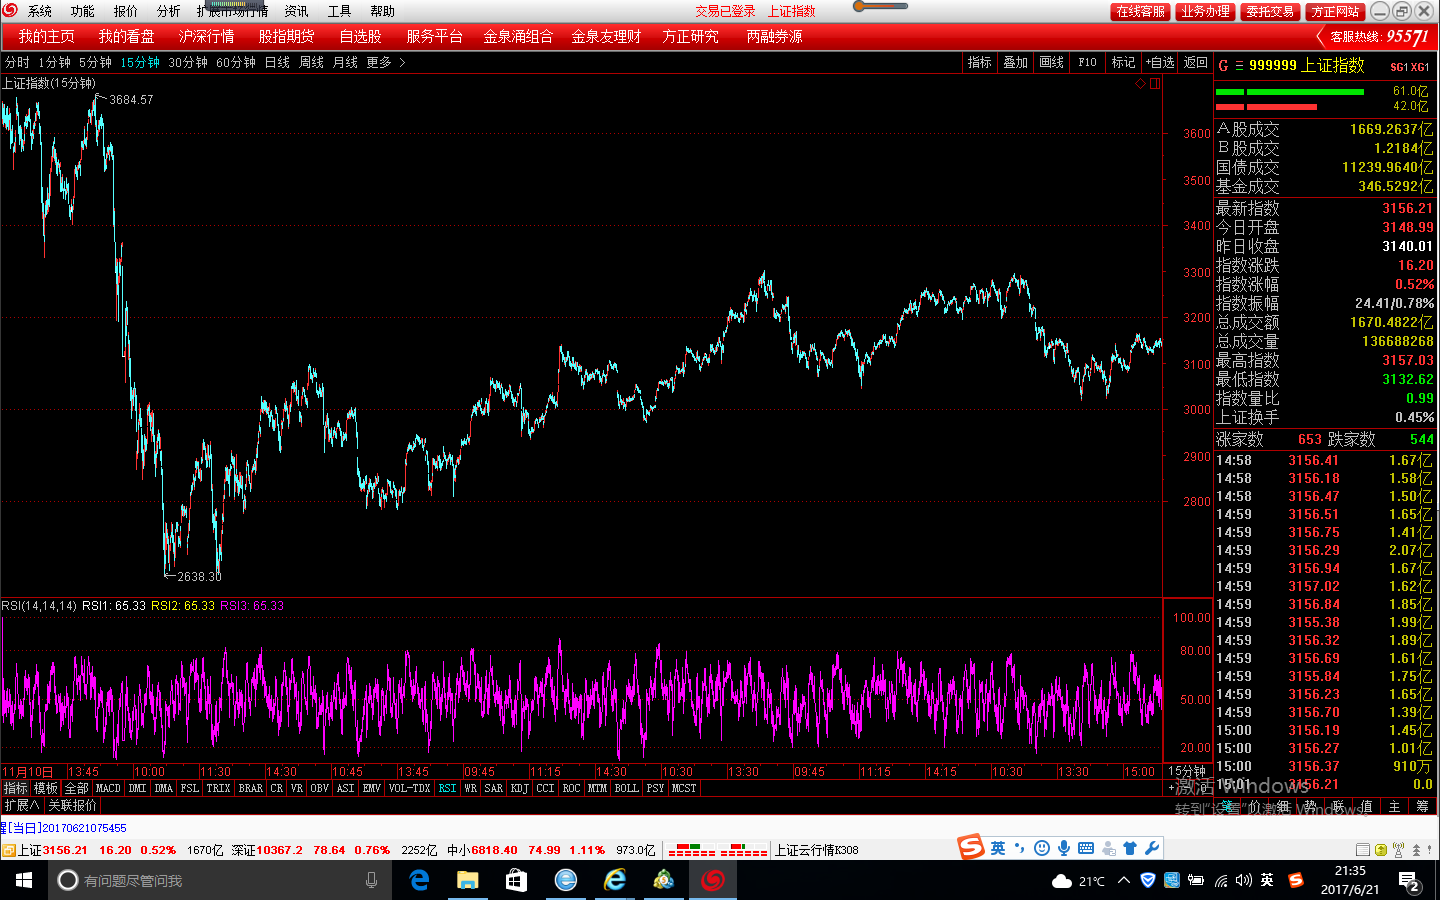Open 两融券源 tab
Viewport: 1440px width, 900px height.
pyautogui.click(x=775, y=36)
